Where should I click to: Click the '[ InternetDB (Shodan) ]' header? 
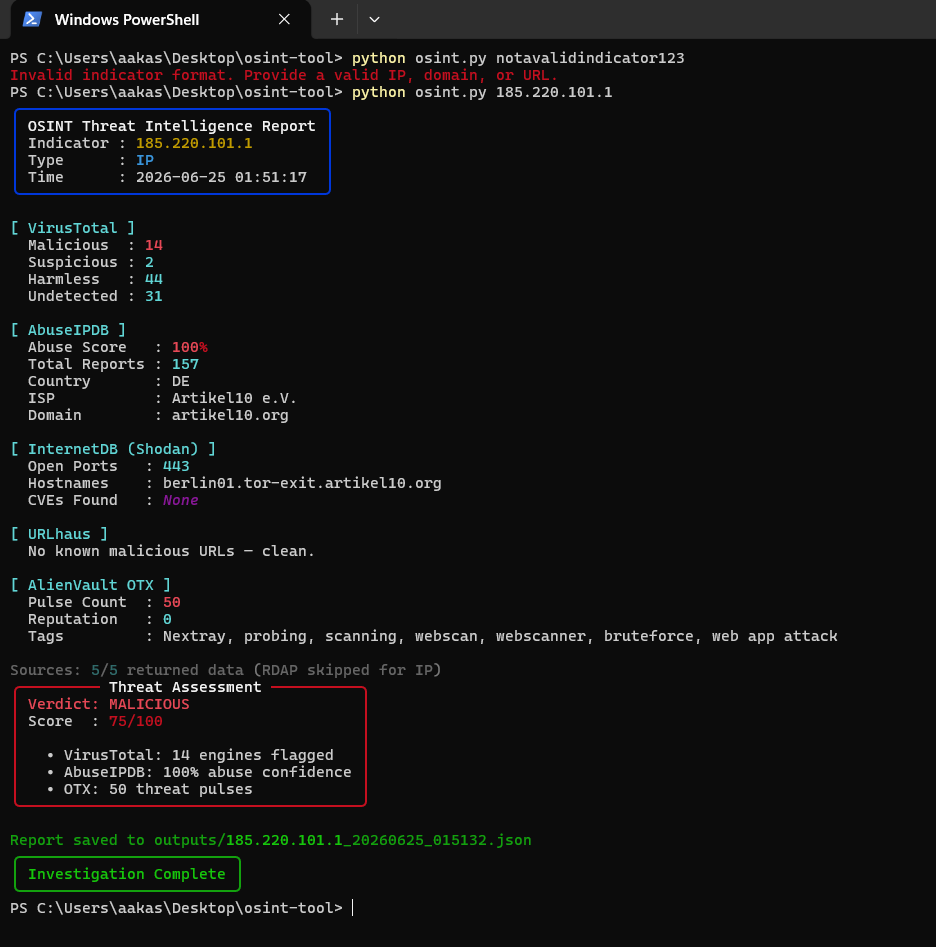click(x=113, y=449)
